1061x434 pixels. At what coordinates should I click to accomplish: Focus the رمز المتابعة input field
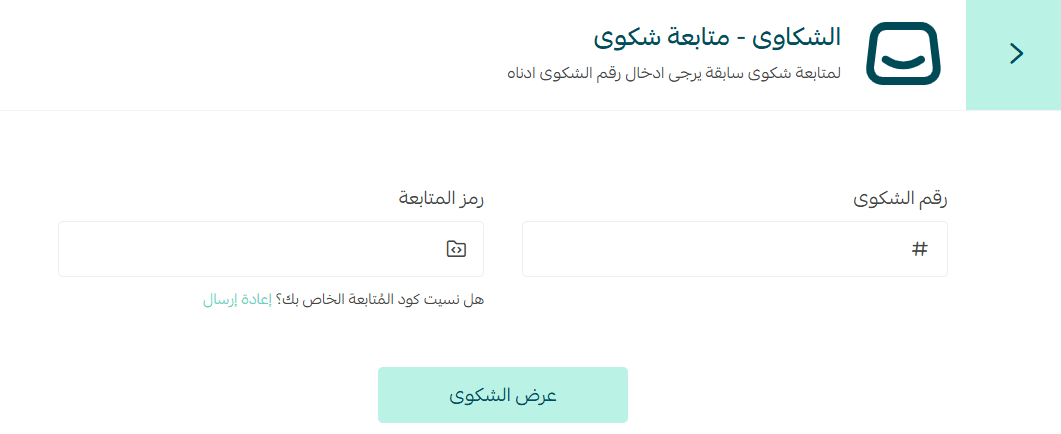click(x=250, y=249)
